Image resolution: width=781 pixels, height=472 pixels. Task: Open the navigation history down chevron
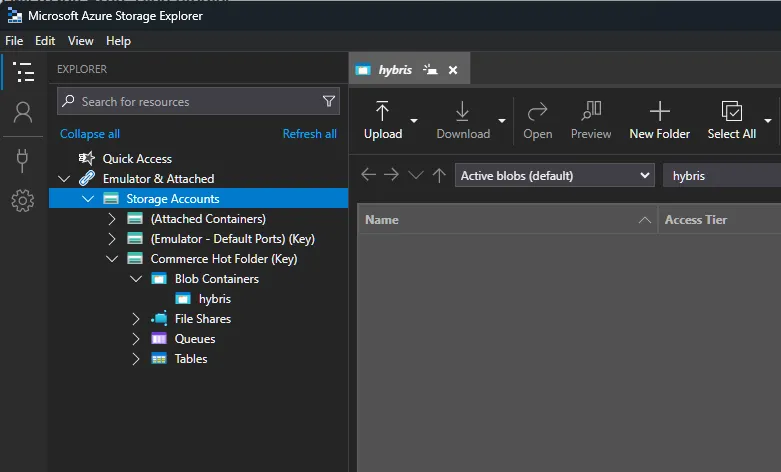(415, 175)
